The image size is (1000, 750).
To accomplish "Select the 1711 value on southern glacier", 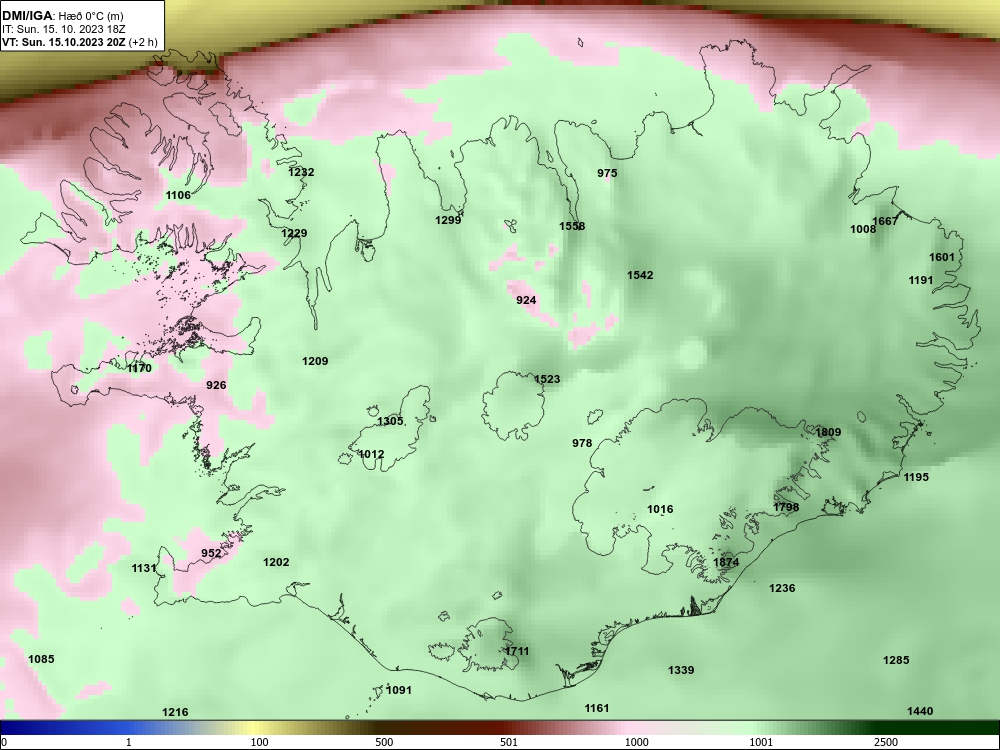I will click(x=517, y=652).
